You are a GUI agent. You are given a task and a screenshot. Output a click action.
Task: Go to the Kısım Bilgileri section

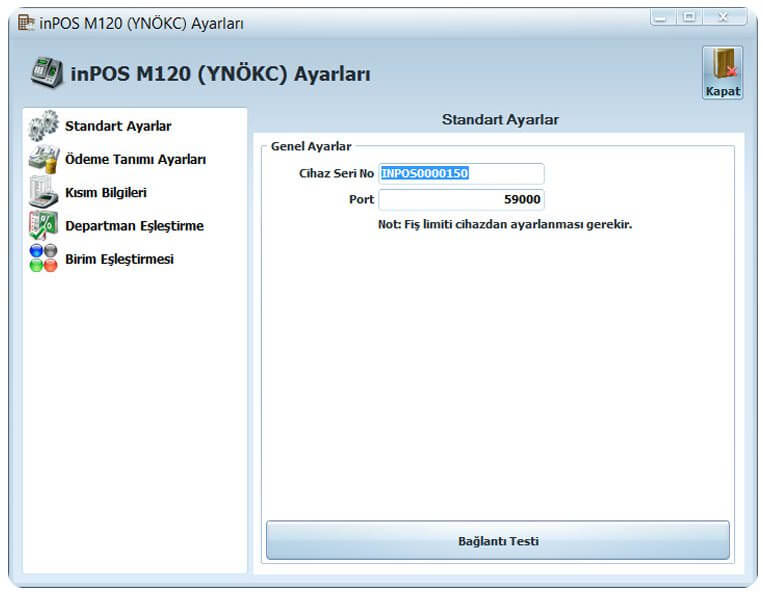pos(106,192)
